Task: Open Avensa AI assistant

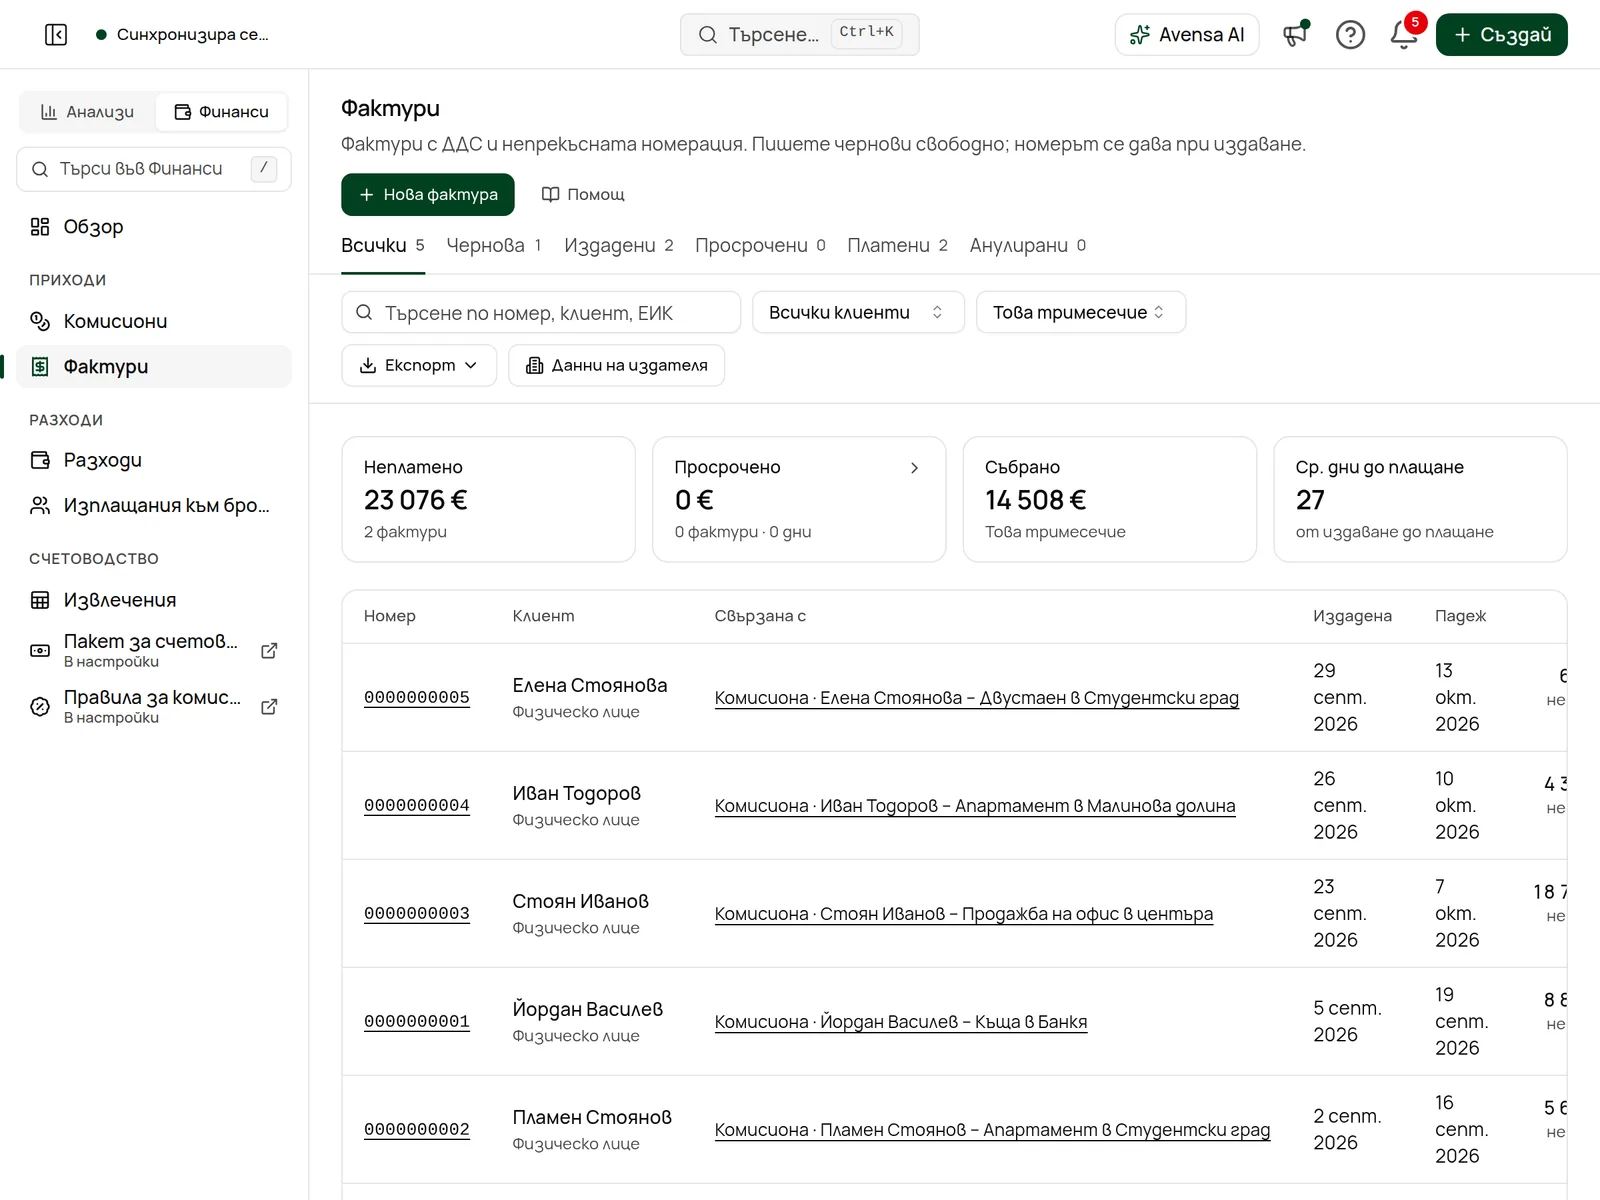Action: point(1187,35)
